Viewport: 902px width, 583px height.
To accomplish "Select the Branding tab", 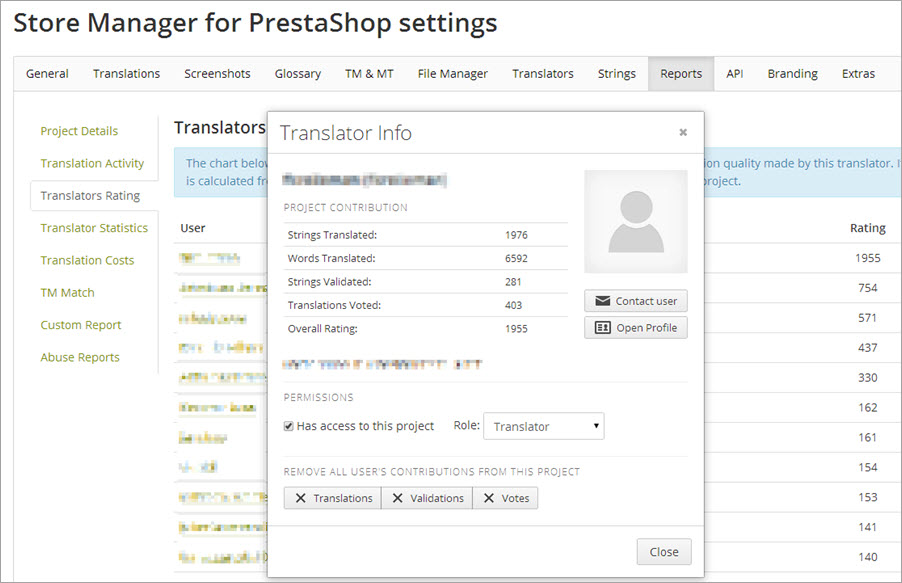I will pos(792,74).
